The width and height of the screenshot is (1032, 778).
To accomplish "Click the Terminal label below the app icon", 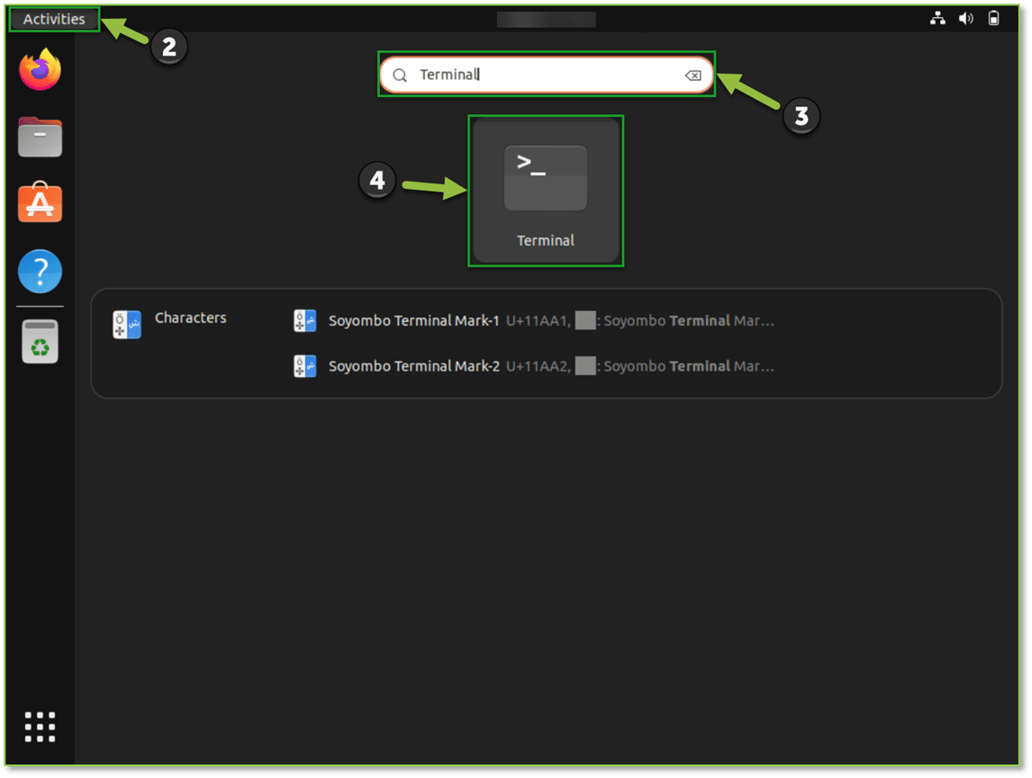I will pos(545,240).
